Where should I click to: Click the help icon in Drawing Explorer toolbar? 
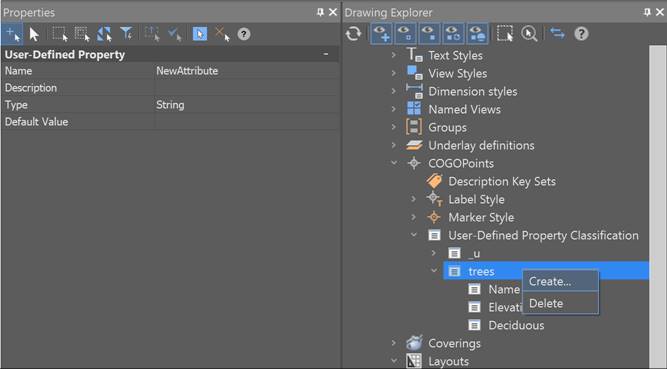click(581, 34)
